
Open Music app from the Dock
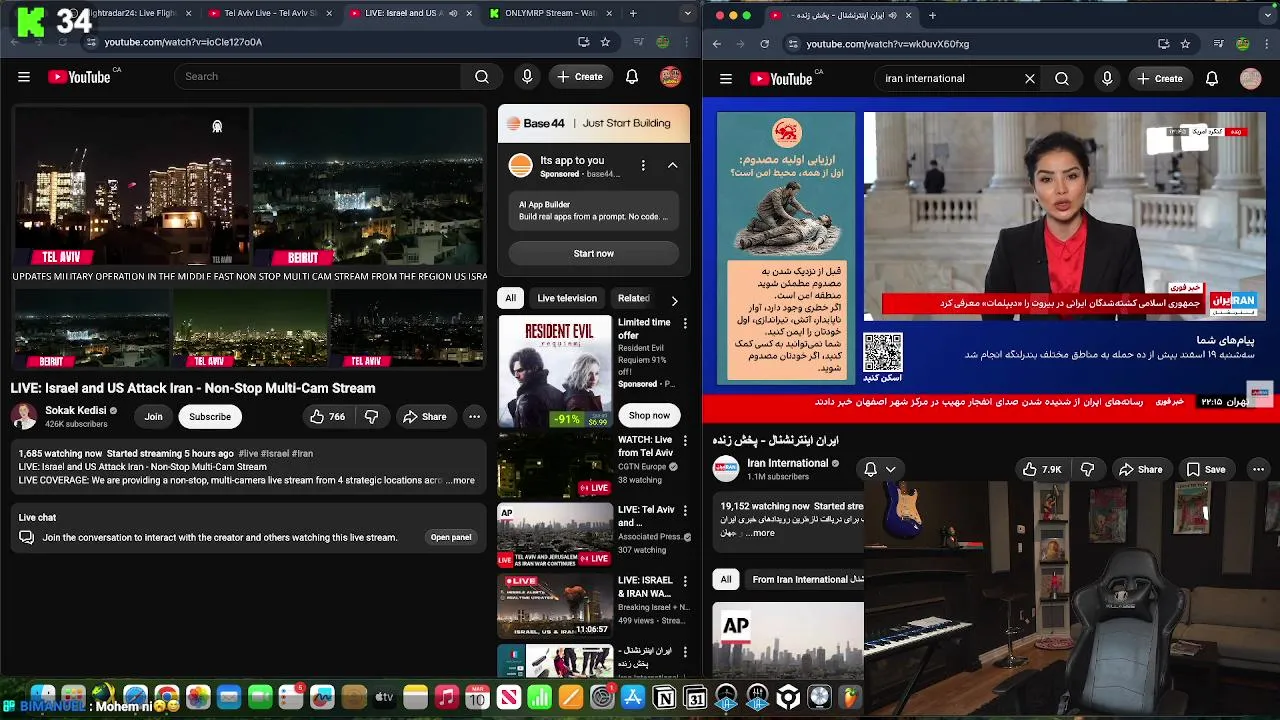point(446,697)
